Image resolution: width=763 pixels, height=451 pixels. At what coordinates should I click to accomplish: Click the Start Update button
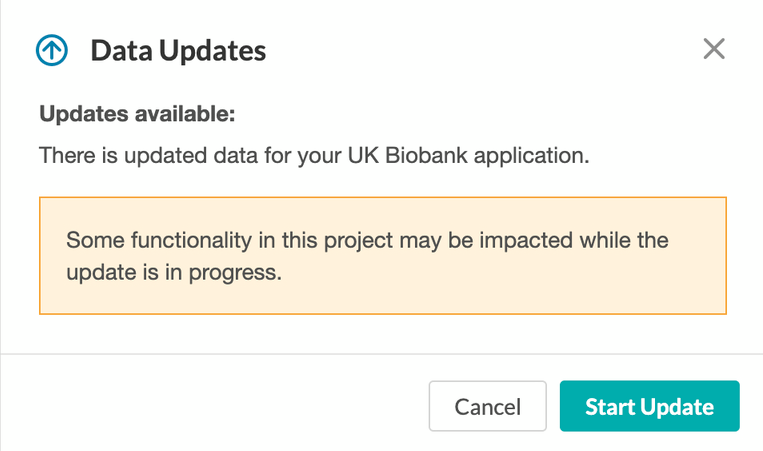point(650,406)
